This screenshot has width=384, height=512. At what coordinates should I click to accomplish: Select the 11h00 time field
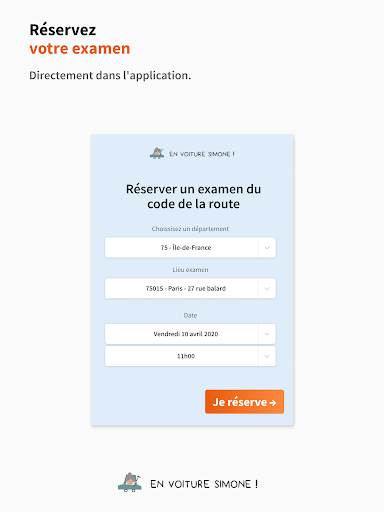coord(190,356)
